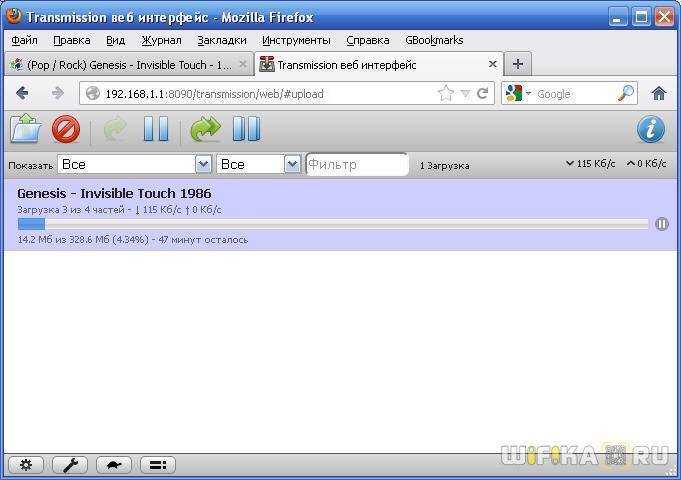The height and width of the screenshot is (480, 681).
Task: Open settings gear at bottom
Action: 26,465
